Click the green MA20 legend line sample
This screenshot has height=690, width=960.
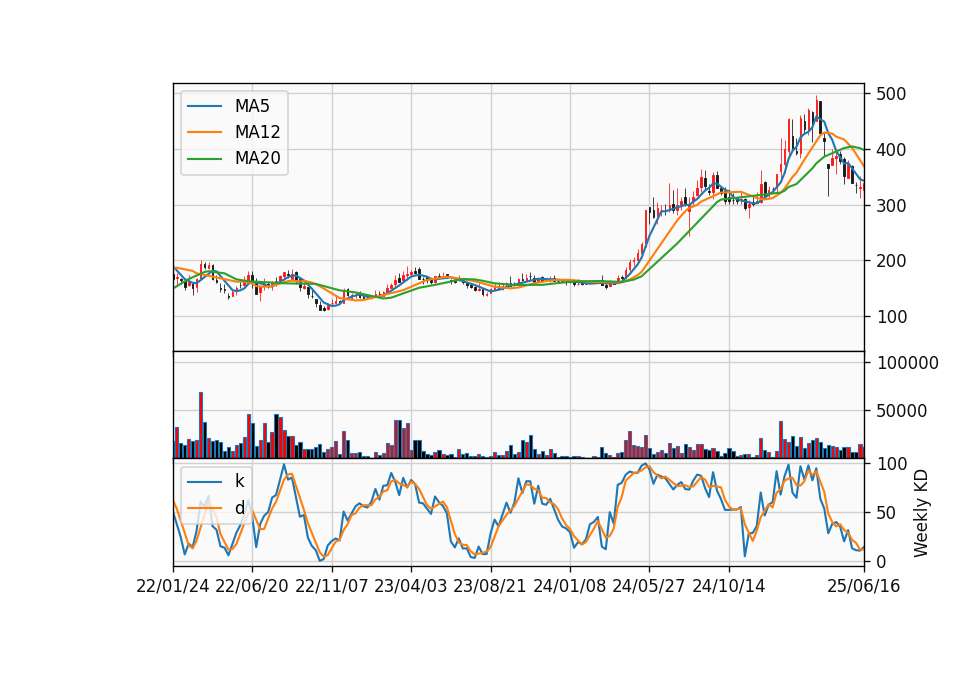(204, 159)
